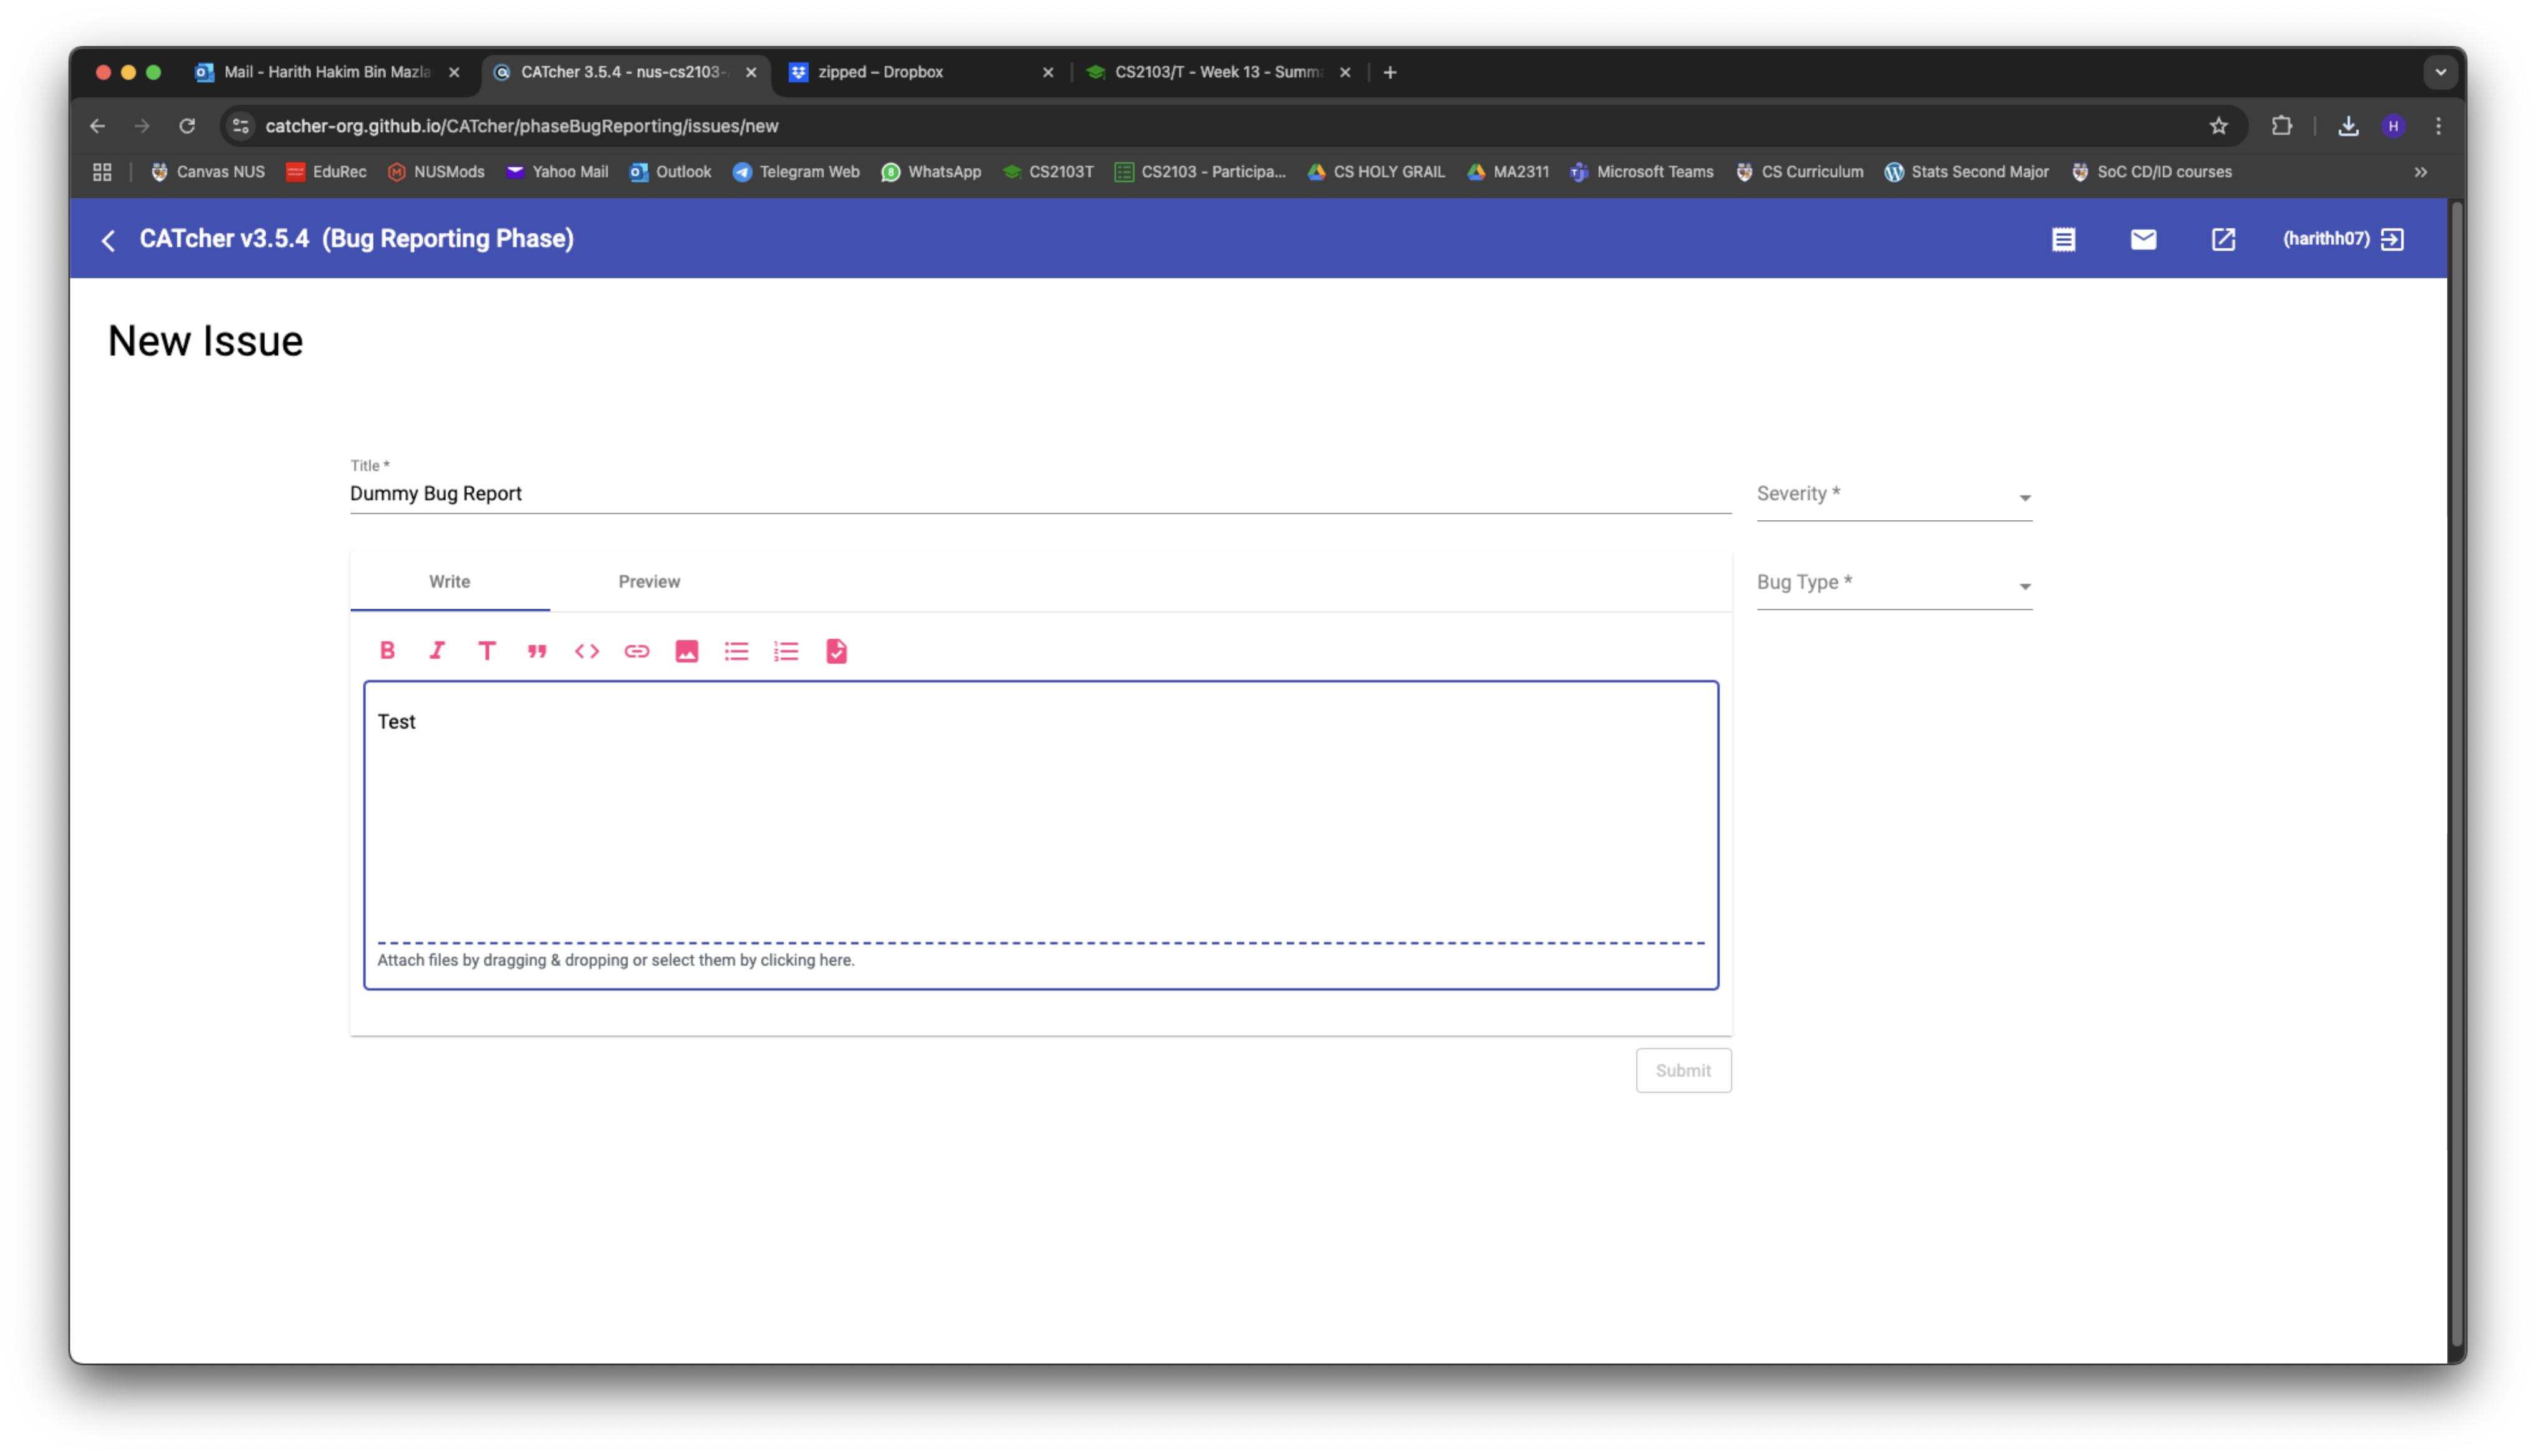2536x1456 pixels.
Task: Insert heading with the T icon
Action: pyautogui.click(x=487, y=651)
